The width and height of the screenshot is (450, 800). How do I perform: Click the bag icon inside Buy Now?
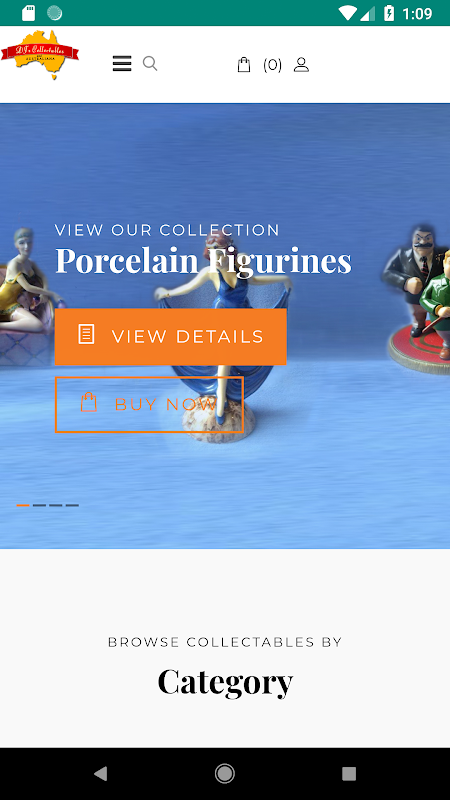89,402
